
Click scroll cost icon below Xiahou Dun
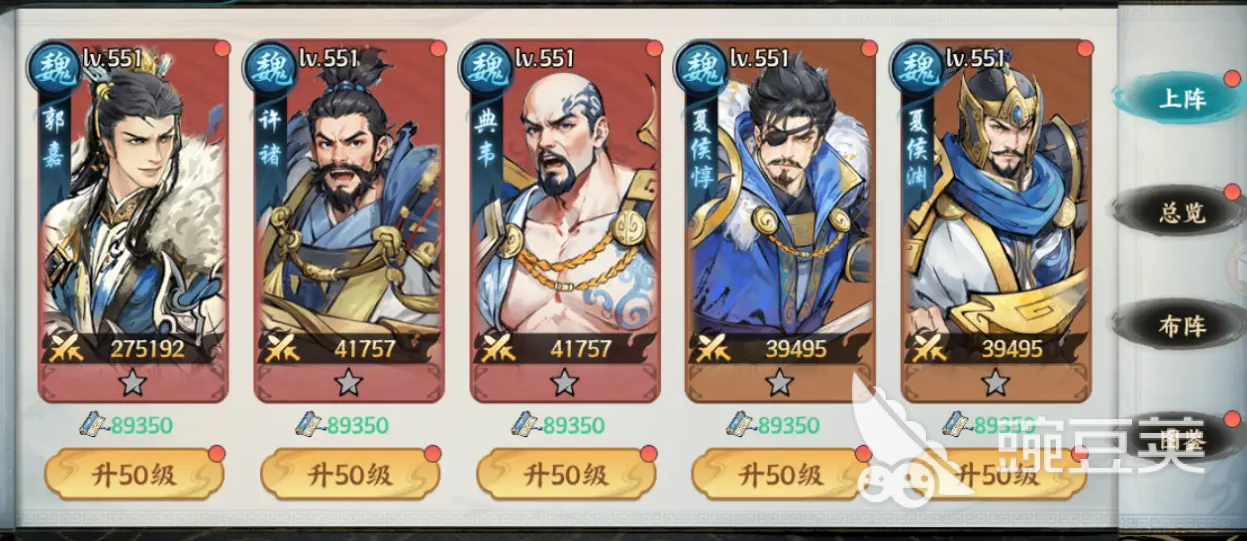point(741,425)
